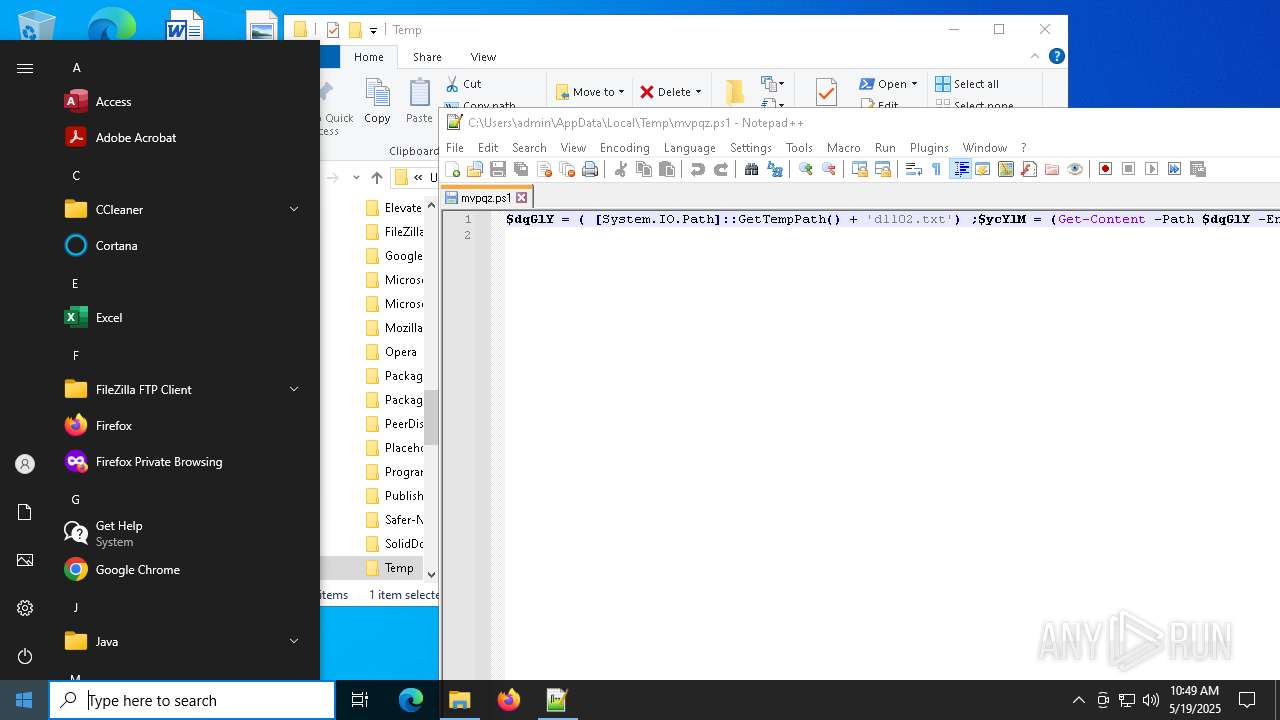Open Document Map icon in Notepad++ toolbar
Image resolution: width=1280 pixels, height=720 pixels.
point(1006,169)
